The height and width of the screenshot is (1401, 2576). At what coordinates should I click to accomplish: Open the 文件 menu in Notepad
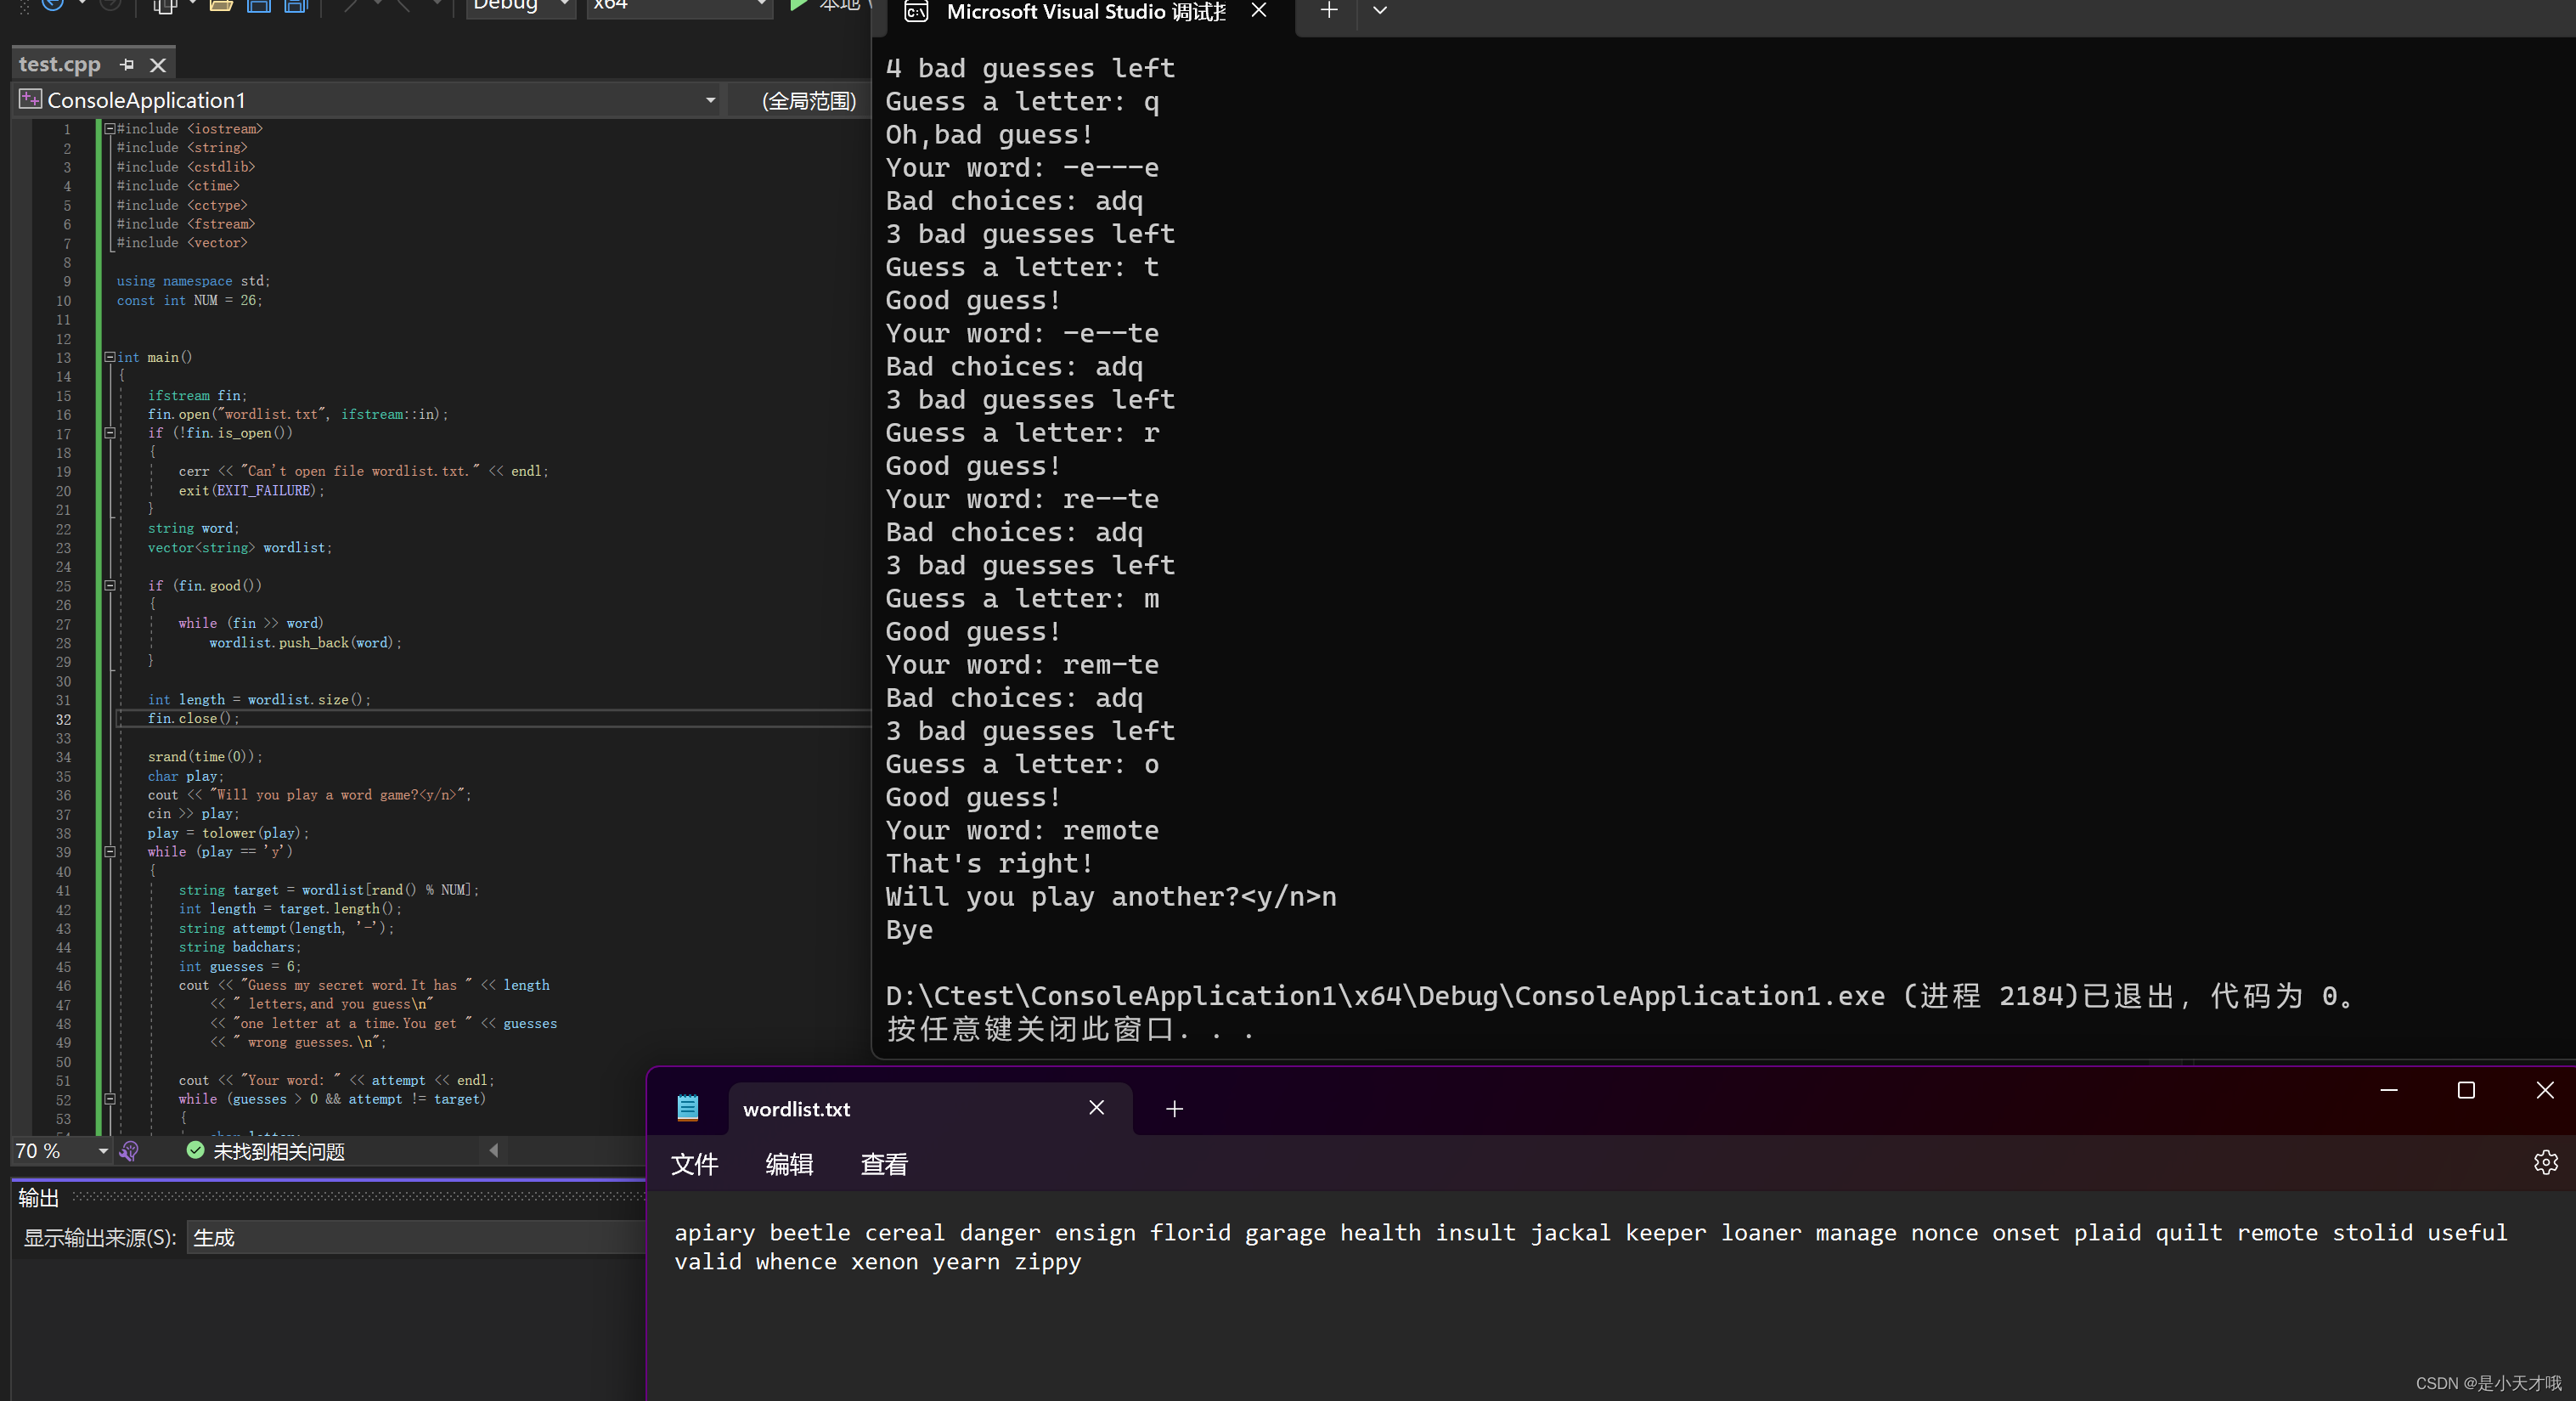tap(694, 1164)
